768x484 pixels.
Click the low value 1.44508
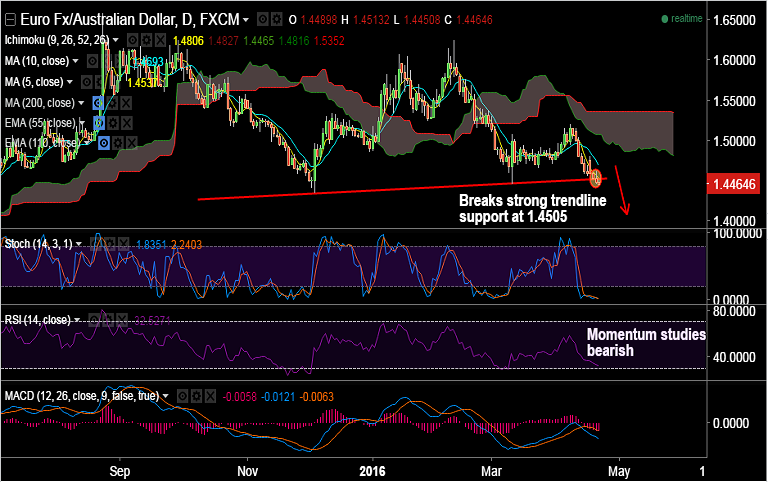coord(422,20)
